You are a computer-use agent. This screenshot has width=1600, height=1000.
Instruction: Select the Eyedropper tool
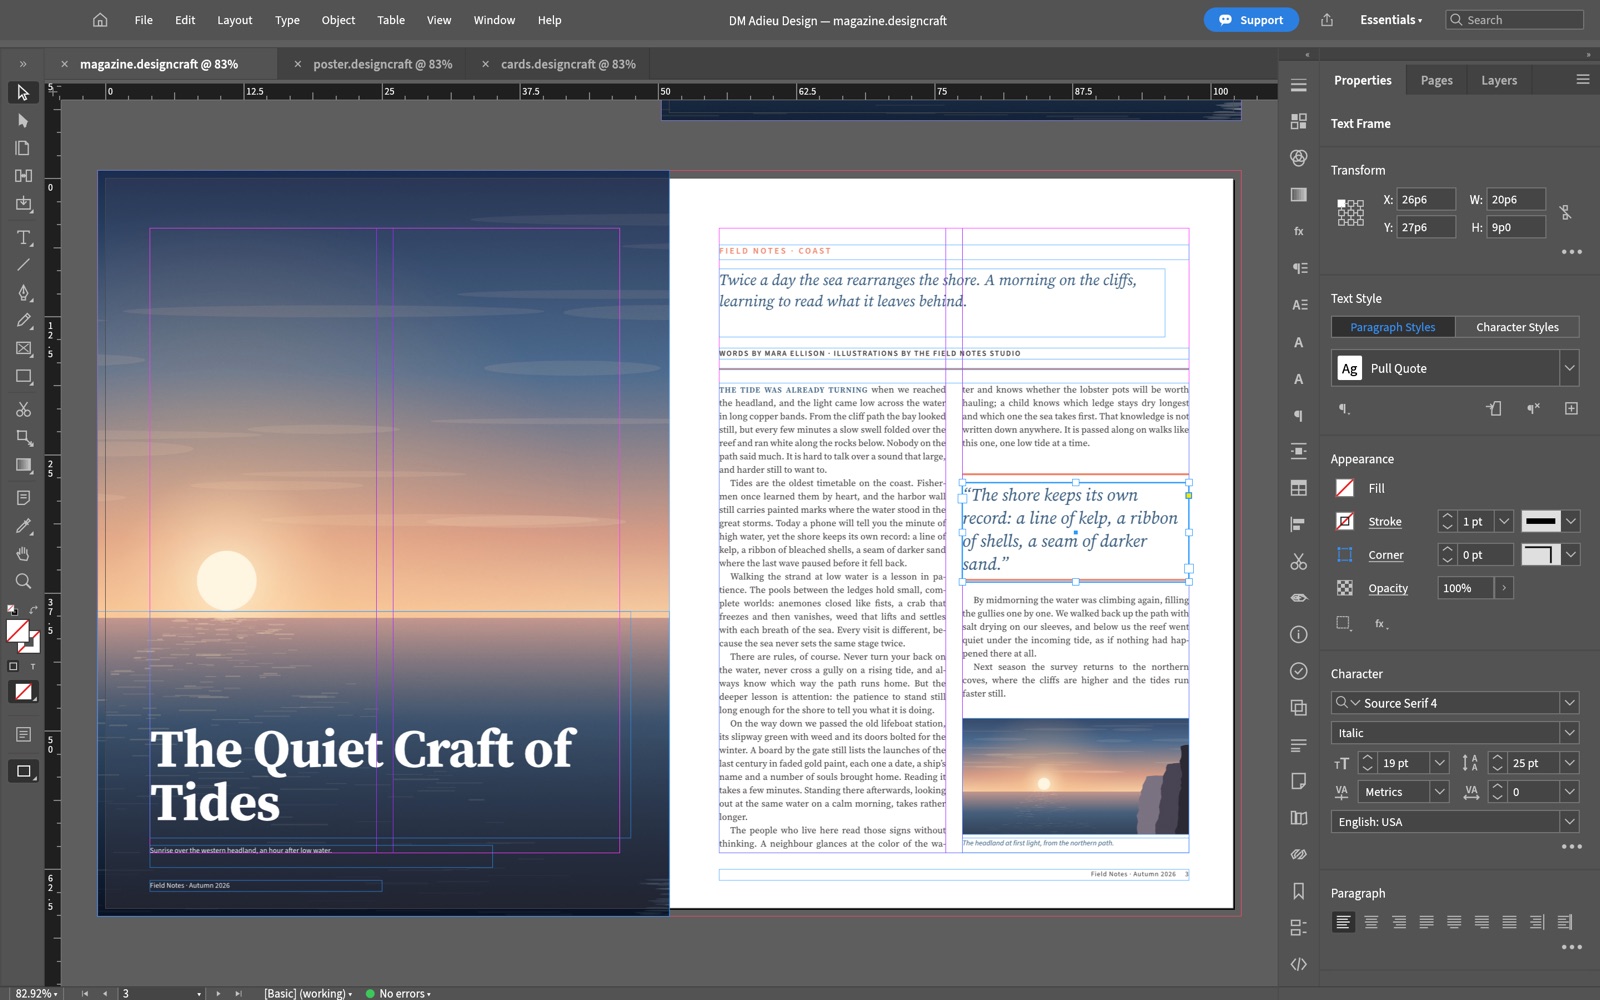tap(23, 525)
